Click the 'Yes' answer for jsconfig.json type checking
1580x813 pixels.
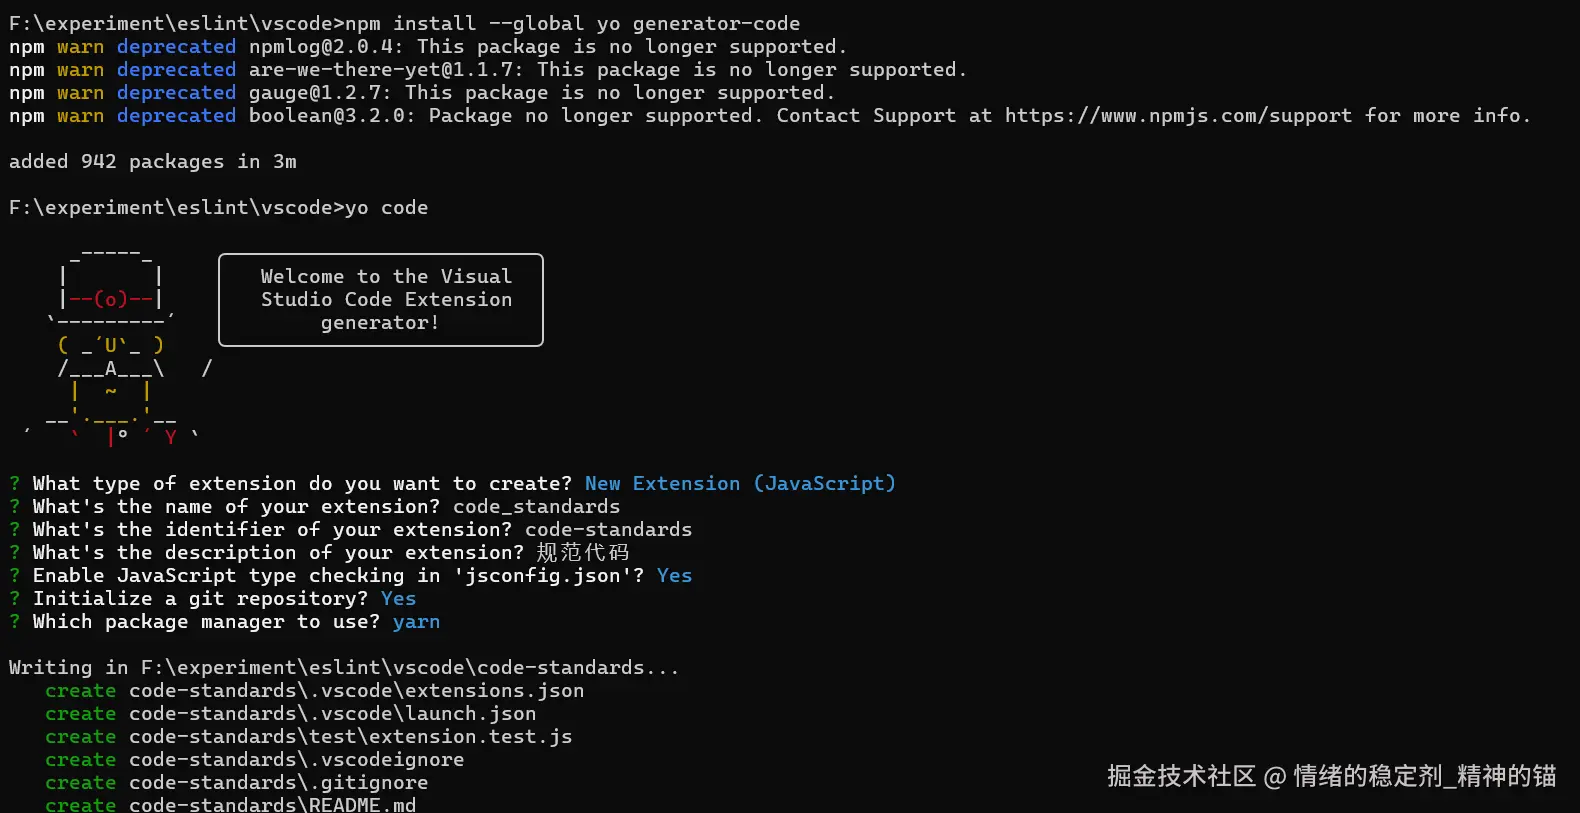pyautogui.click(x=674, y=576)
